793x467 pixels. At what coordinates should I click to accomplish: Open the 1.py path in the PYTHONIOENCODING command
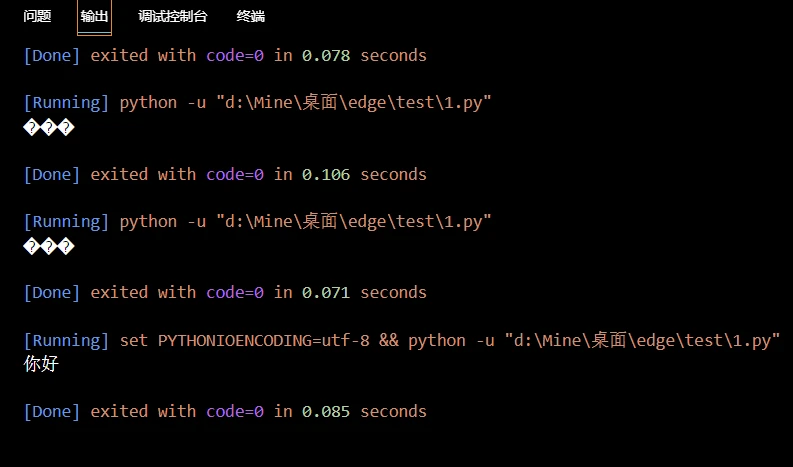(x=642, y=341)
